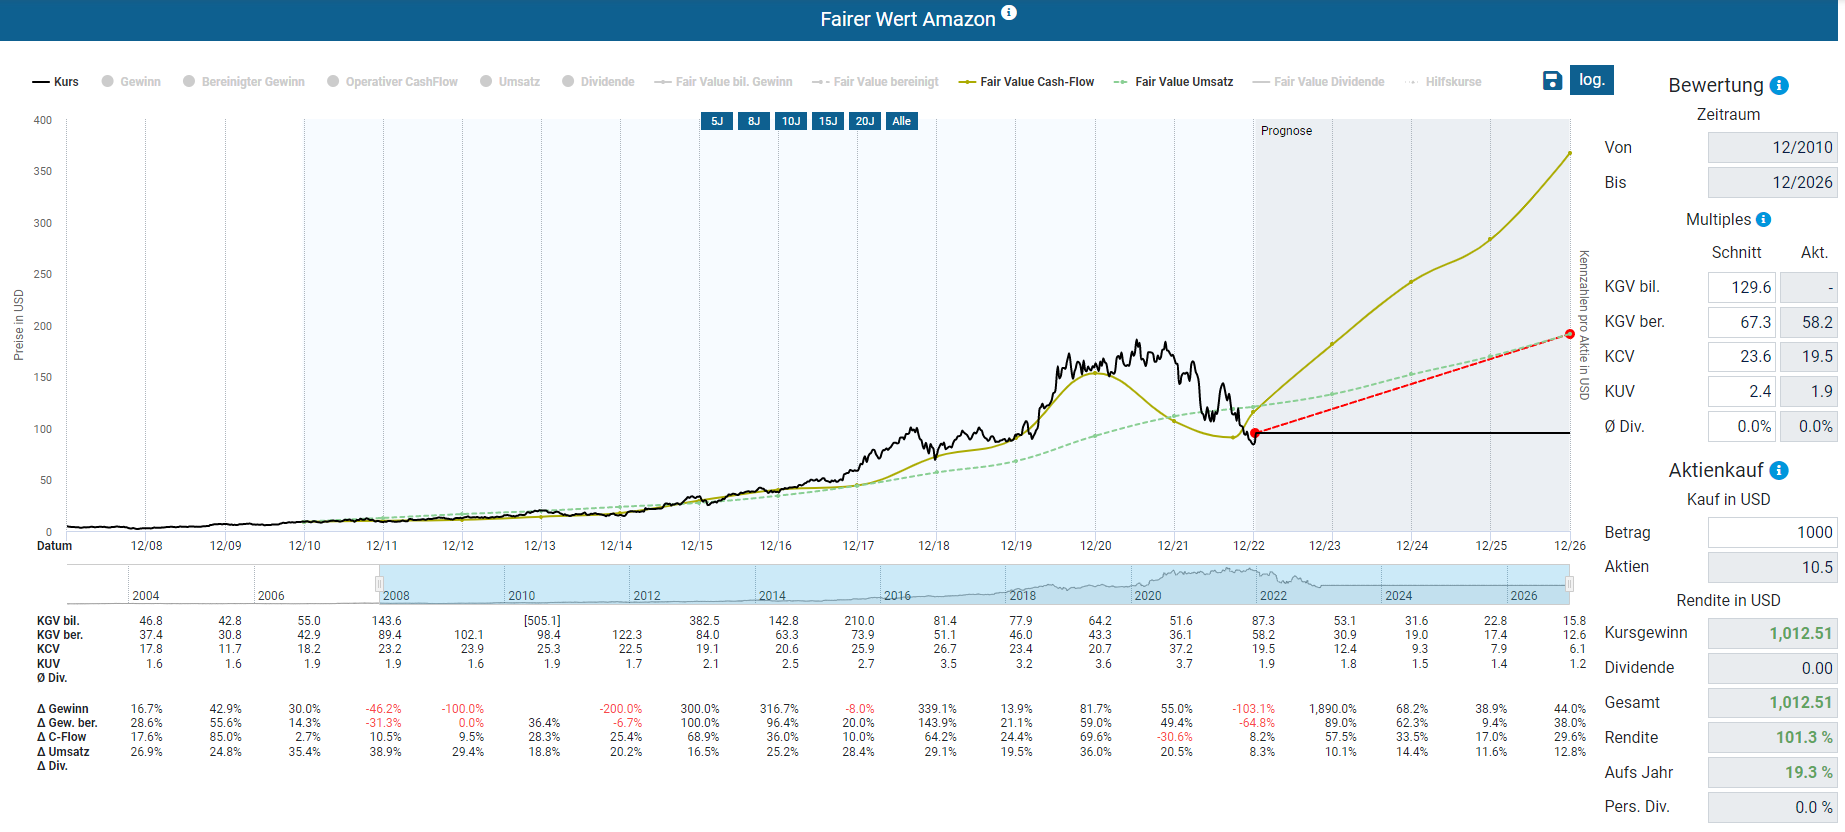Grab the left range slider handle

click(379, 584)
